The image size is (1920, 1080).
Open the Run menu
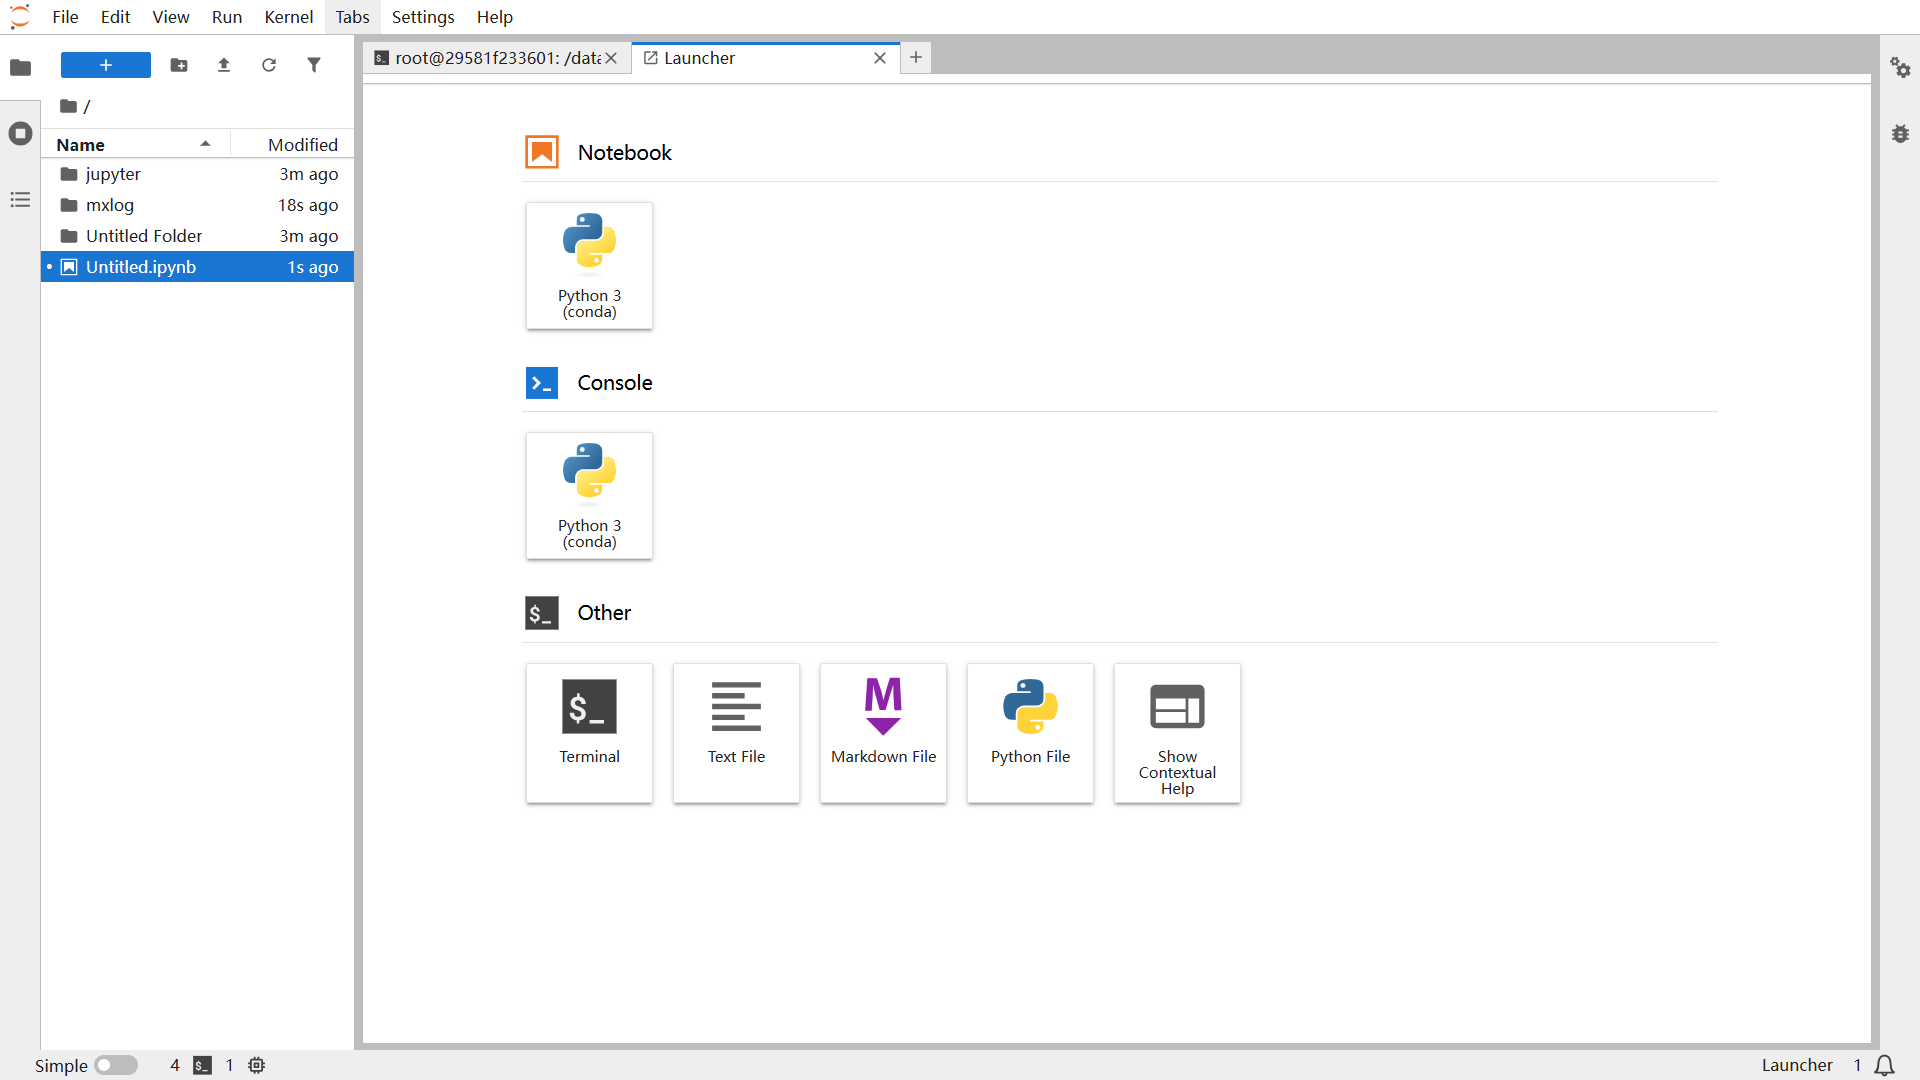pyautogui.click(x=227, y=17)
